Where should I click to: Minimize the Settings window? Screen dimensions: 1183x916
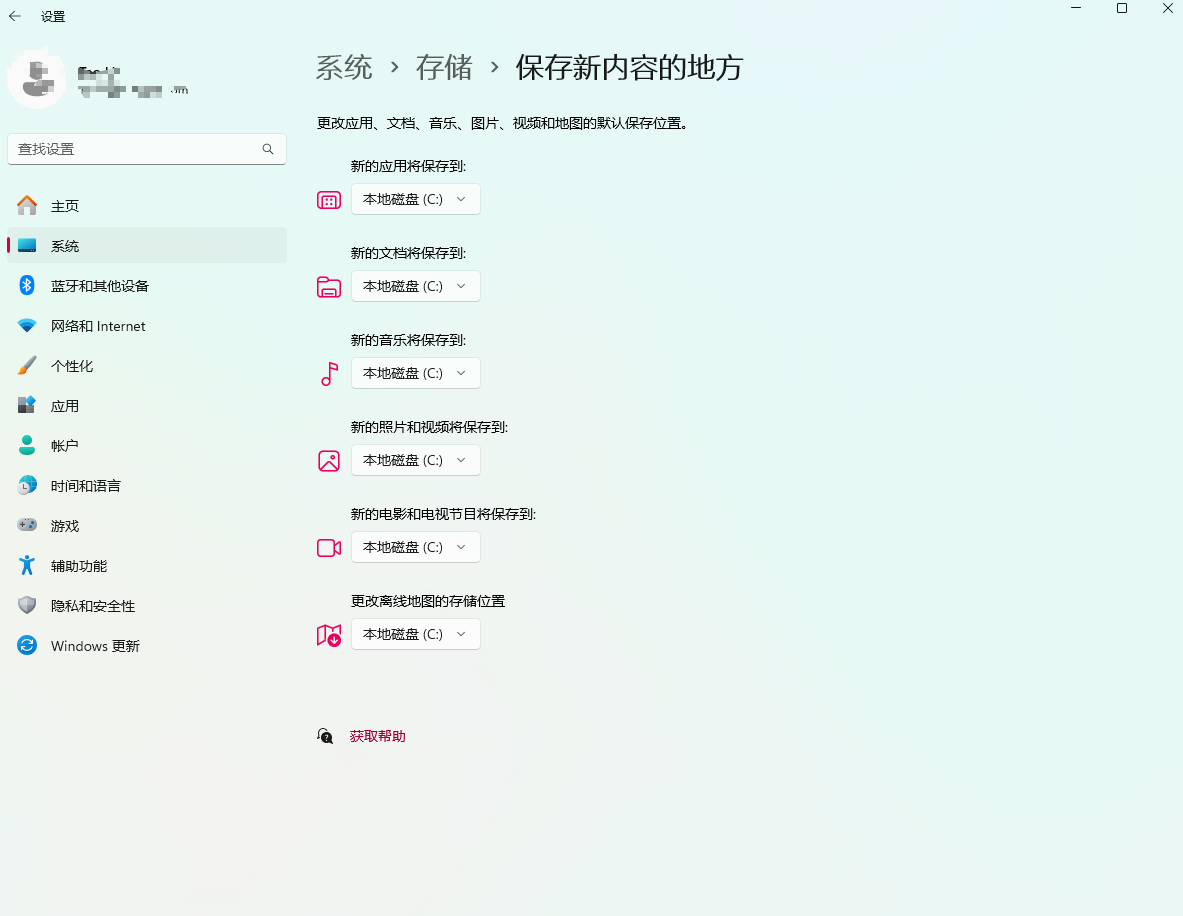(1076, 8)
